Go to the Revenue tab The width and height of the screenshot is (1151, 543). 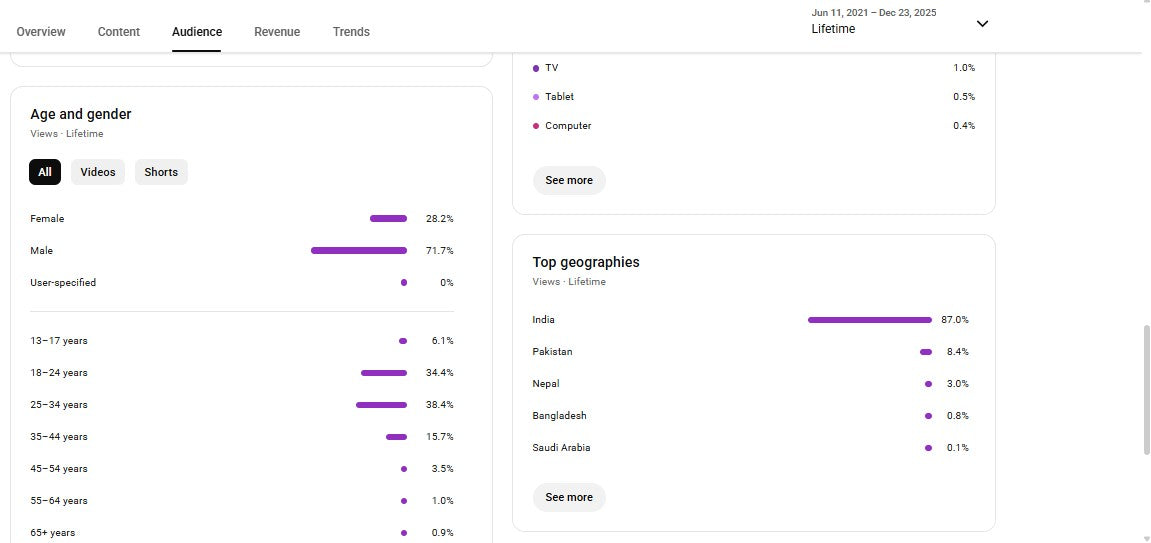point(277,32)
